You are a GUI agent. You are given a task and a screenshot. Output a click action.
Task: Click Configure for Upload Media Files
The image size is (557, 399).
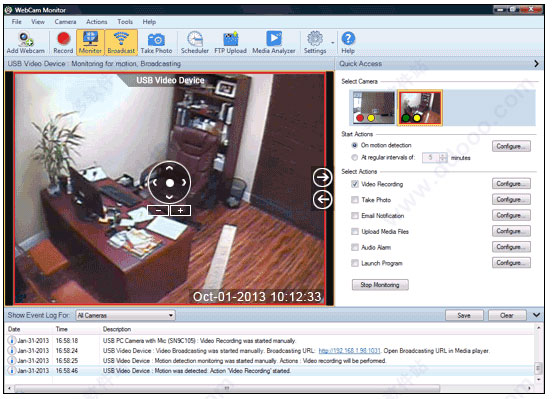point(511,231)
